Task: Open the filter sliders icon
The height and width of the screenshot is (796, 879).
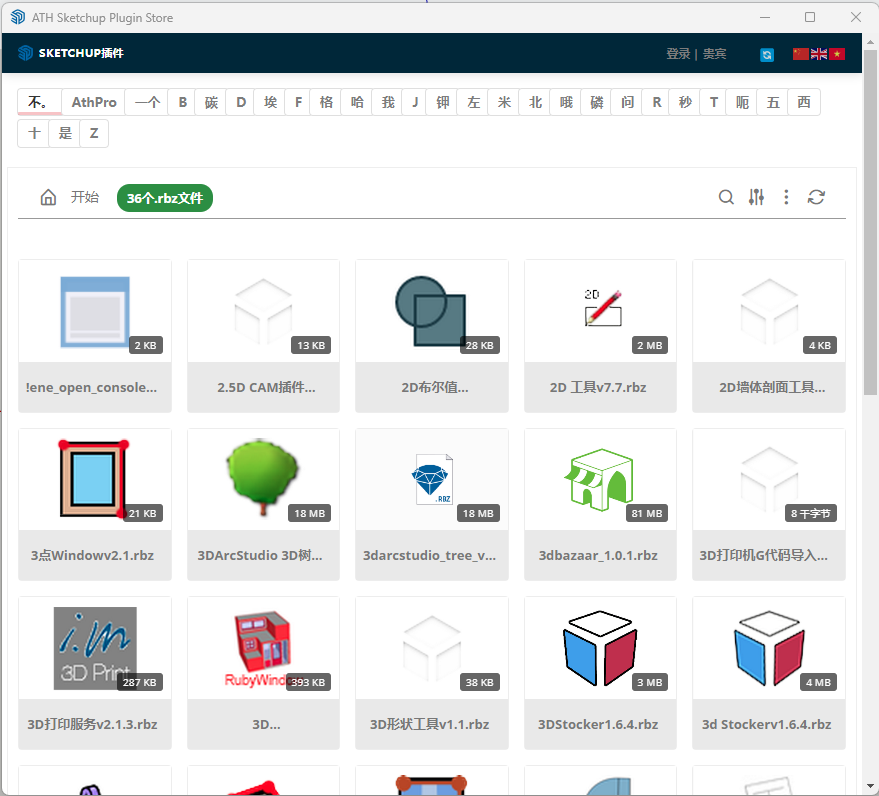Action: point(756,197)
